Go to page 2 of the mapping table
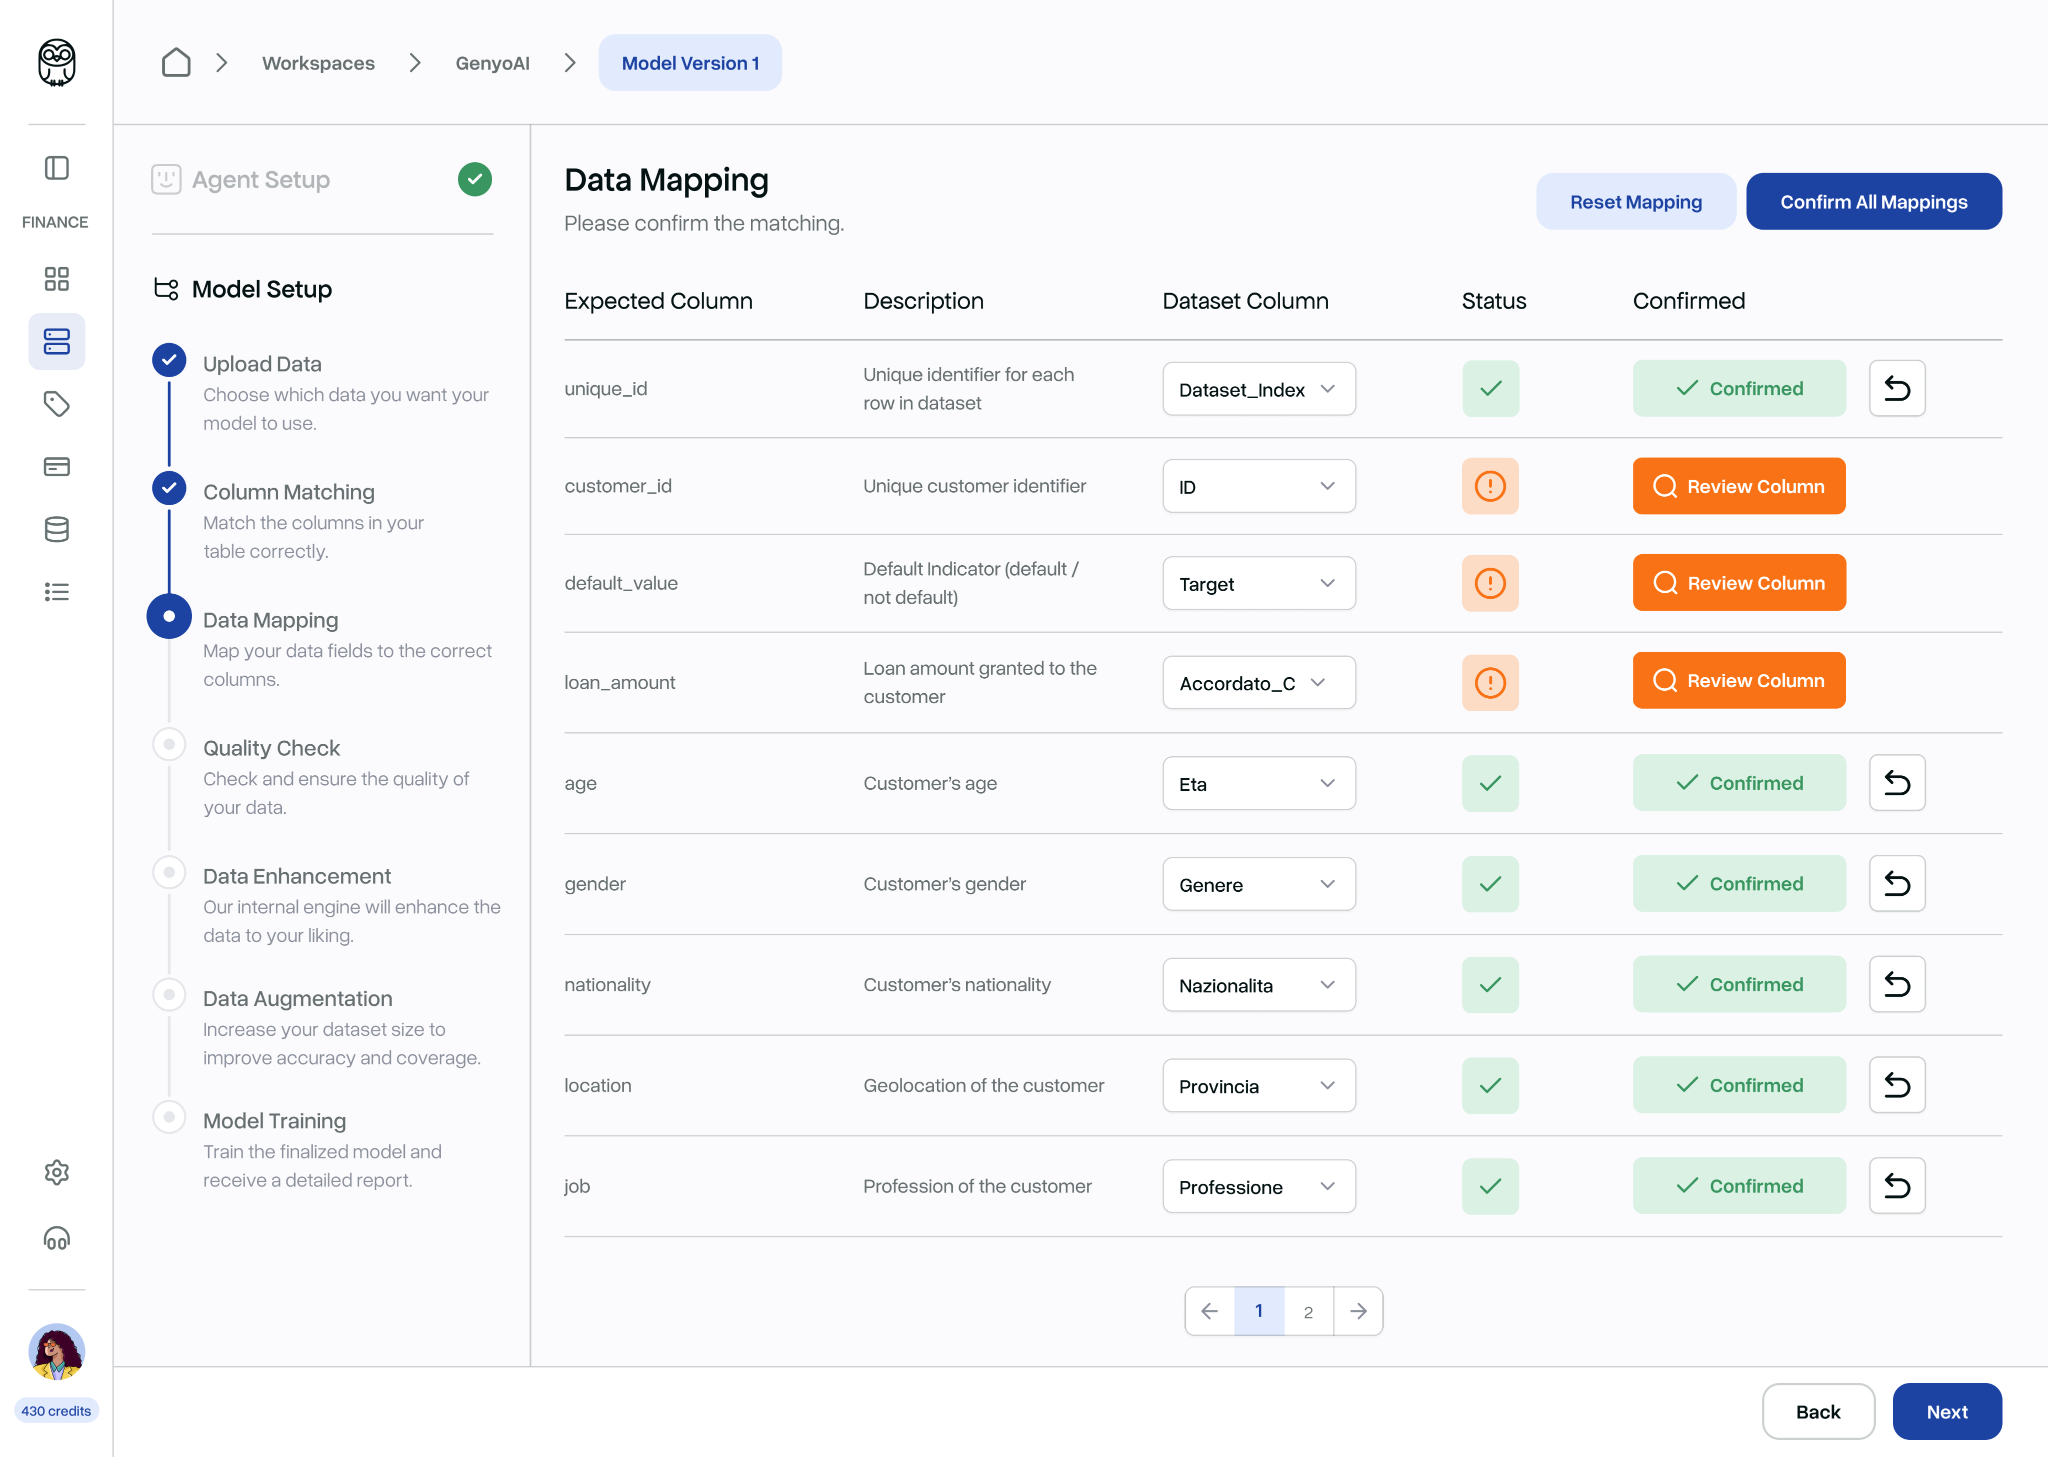 [1308, 1310]
